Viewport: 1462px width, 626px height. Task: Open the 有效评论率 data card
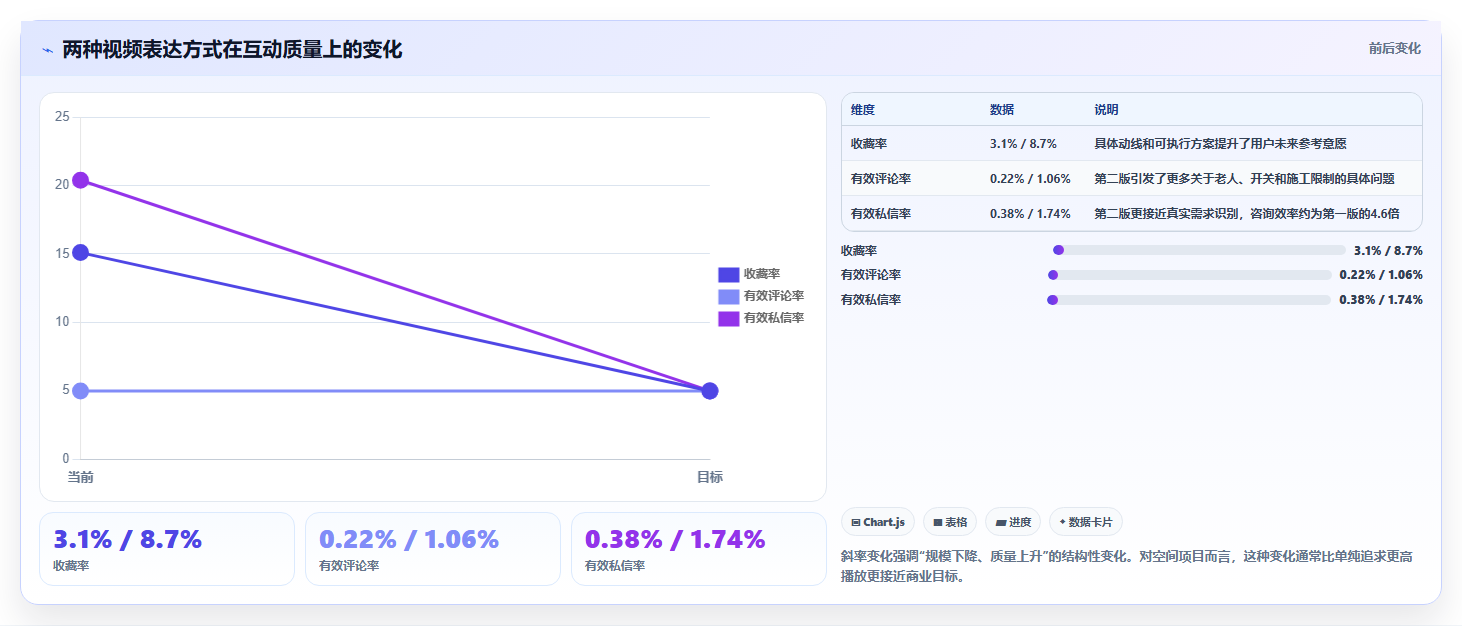[433, 549]
